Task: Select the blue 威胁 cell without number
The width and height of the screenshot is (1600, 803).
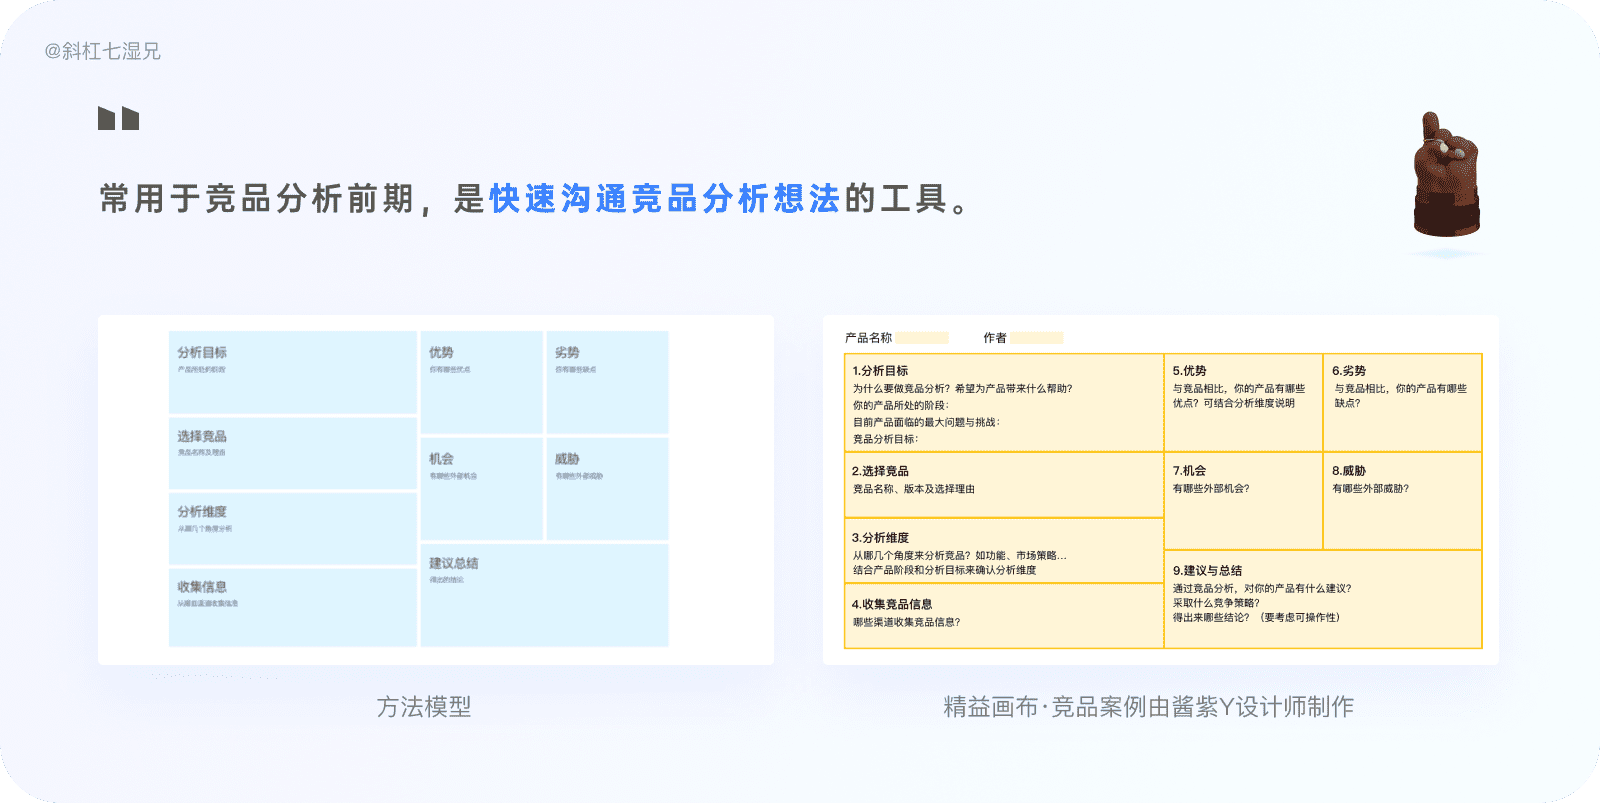Action: point(607,488)
